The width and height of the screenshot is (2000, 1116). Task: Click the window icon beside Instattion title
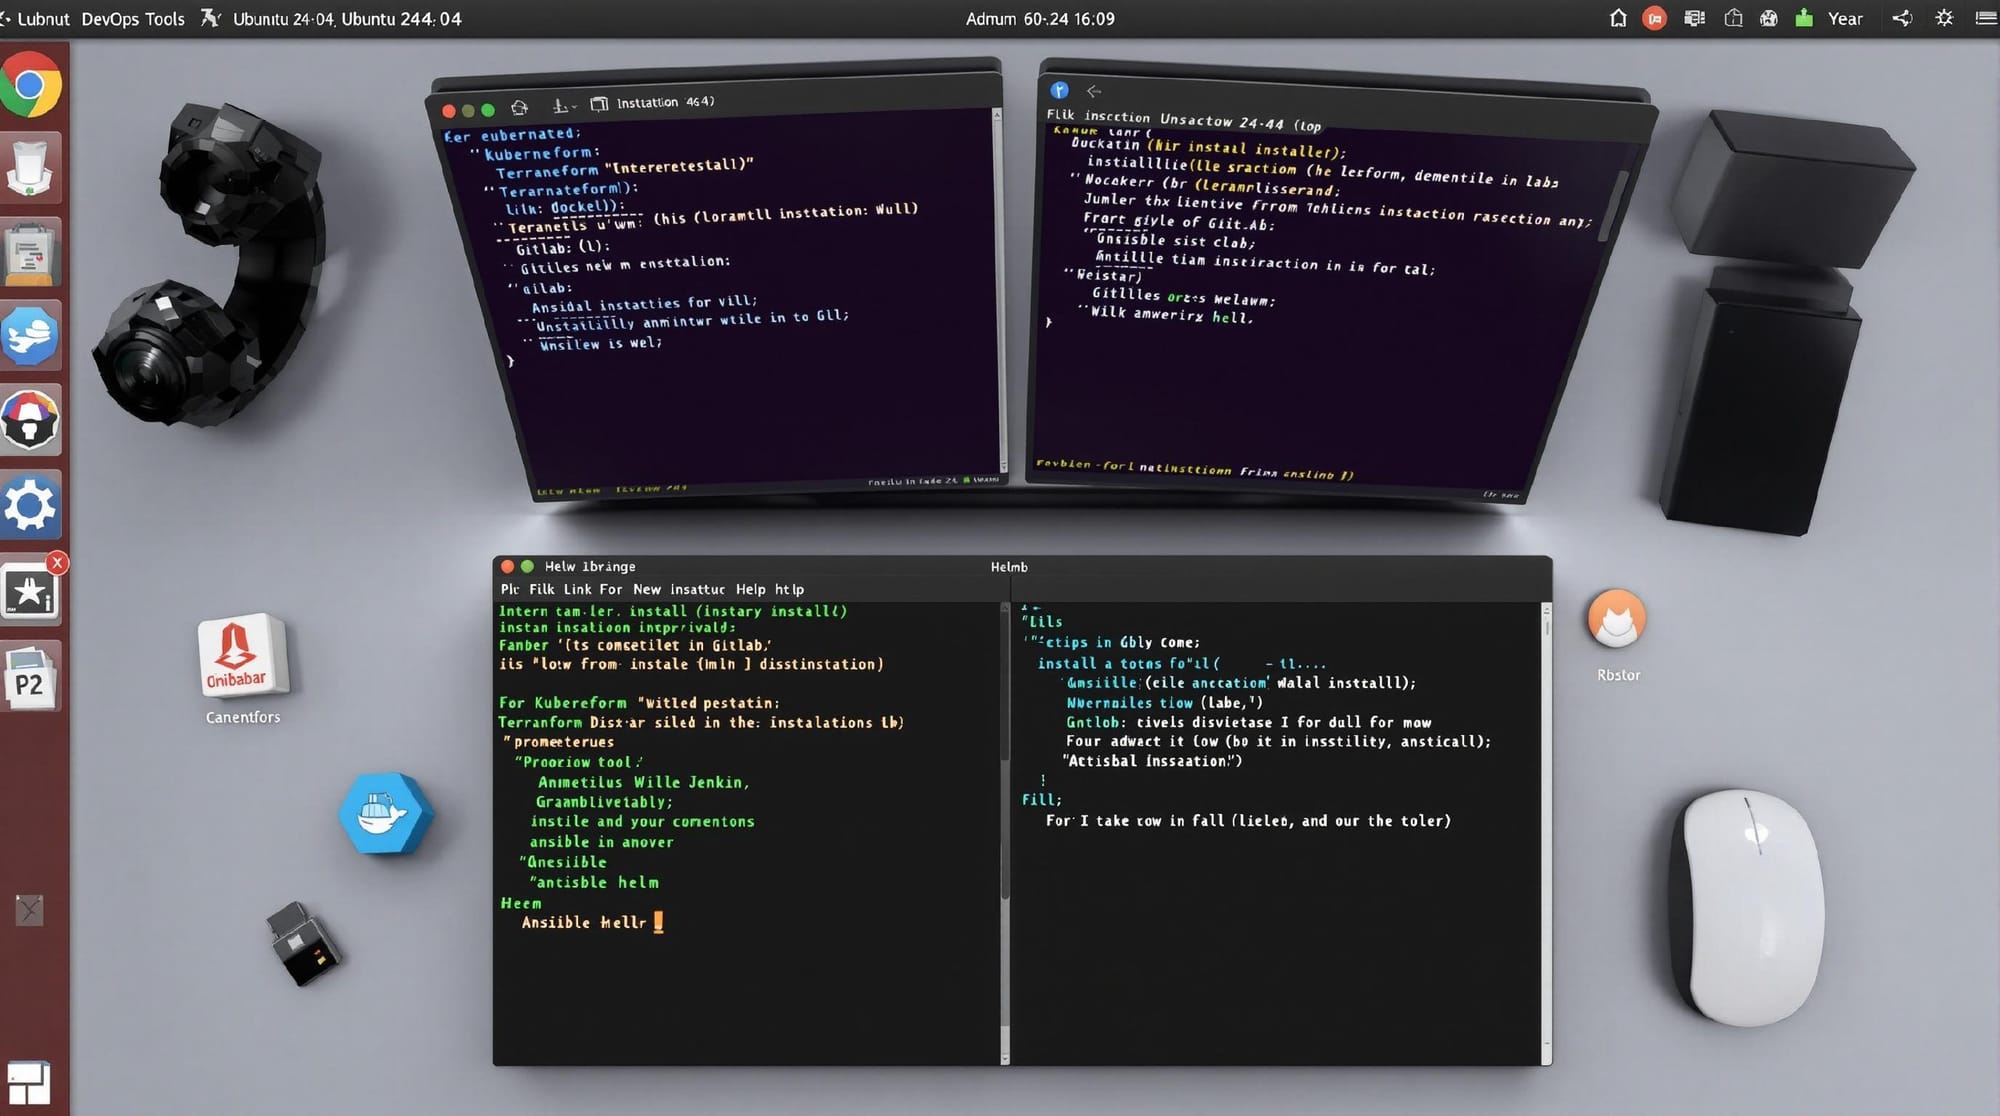[x=599, y=103]
